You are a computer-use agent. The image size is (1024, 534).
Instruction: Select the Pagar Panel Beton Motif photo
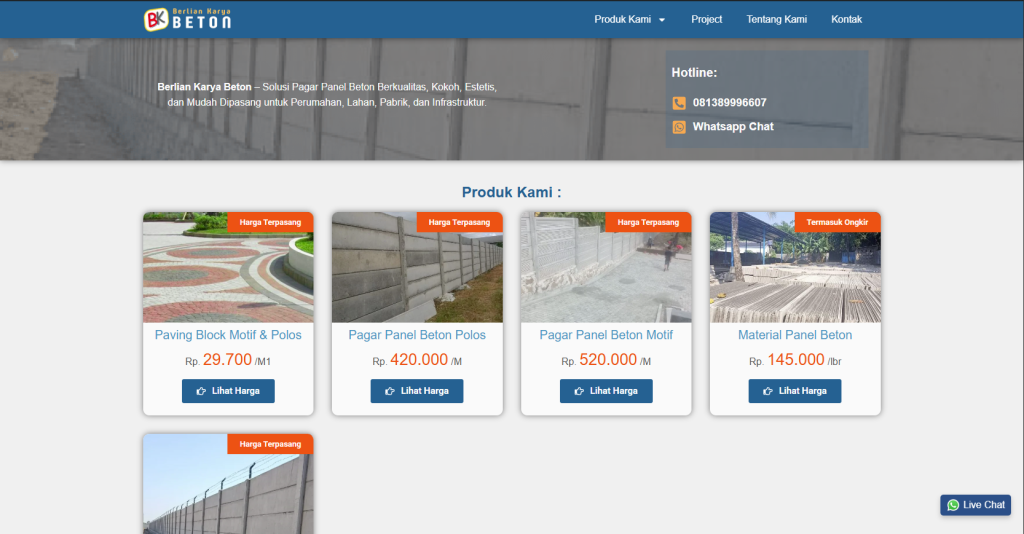[x=606, y=268]
